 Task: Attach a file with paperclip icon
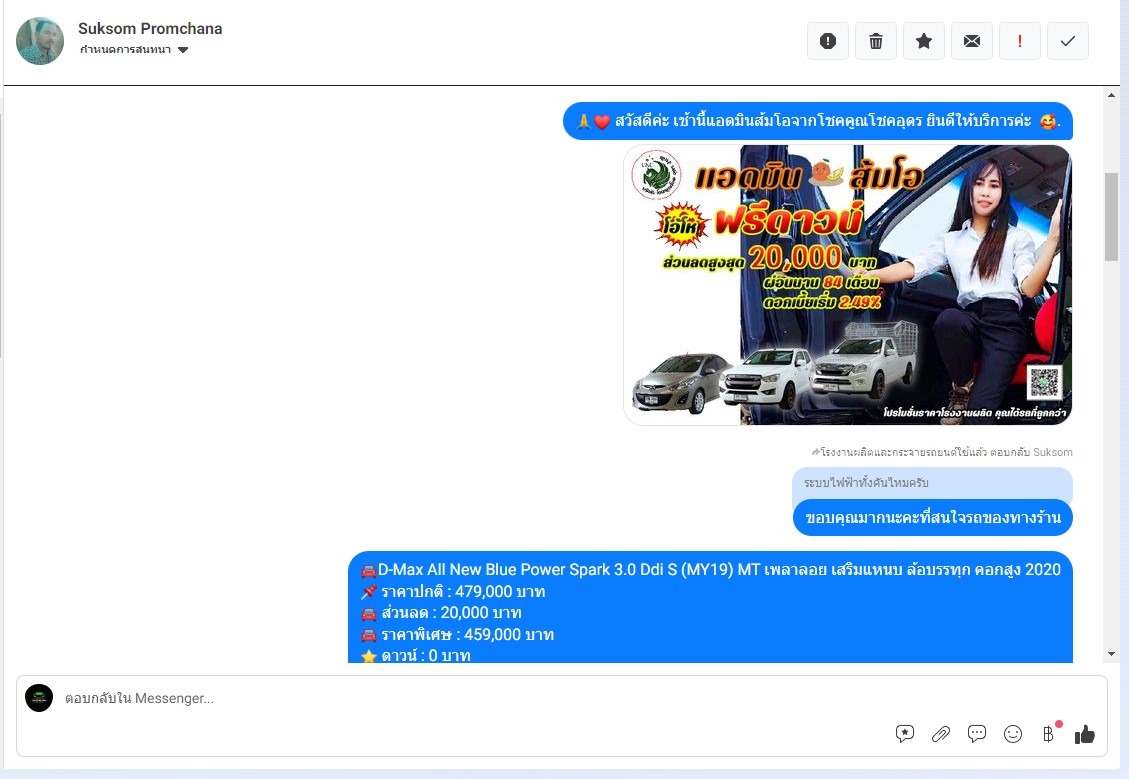point(940,734)
